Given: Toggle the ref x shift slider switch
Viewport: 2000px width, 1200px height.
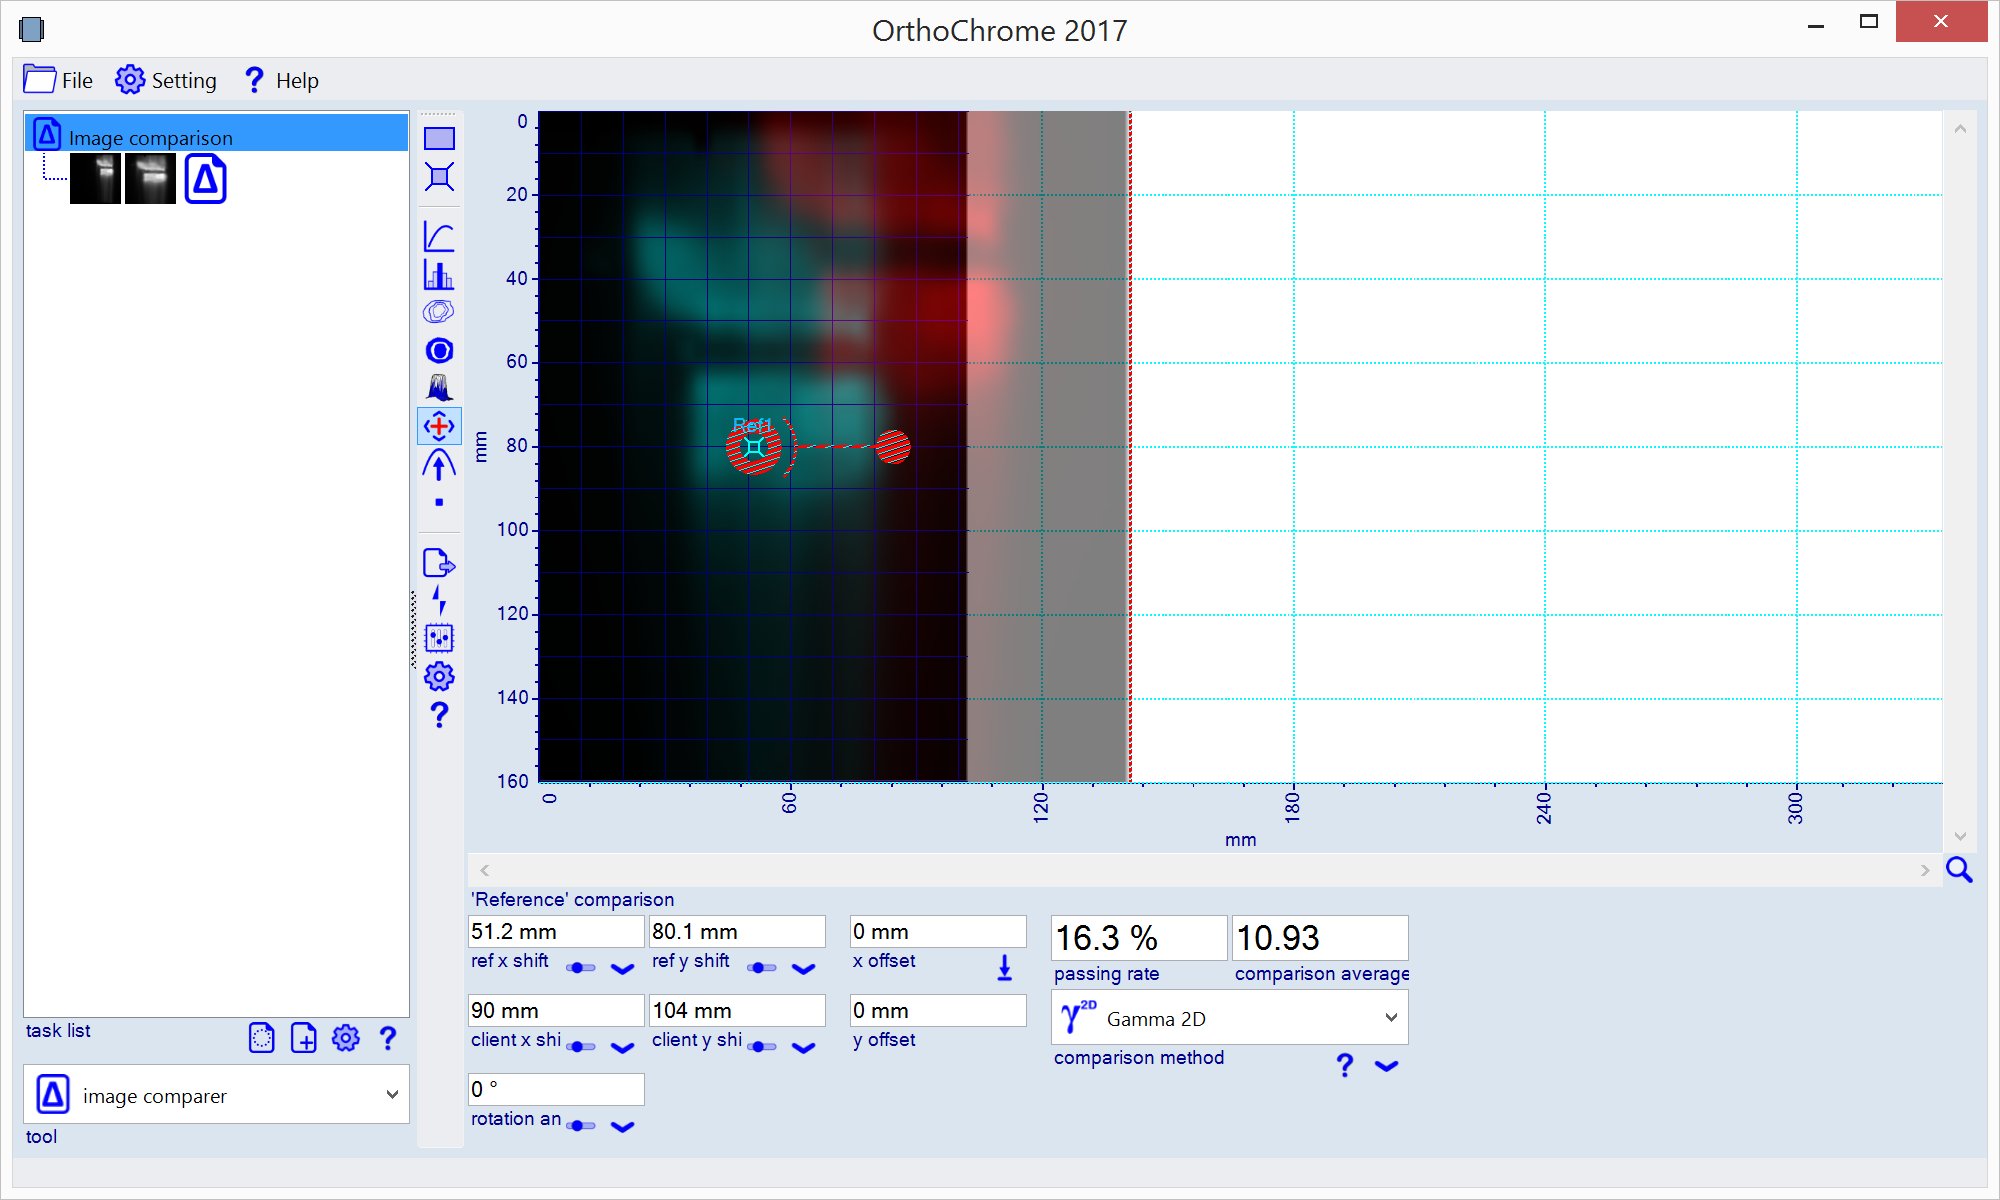Looking at the screenshot, I should [580, 968].
